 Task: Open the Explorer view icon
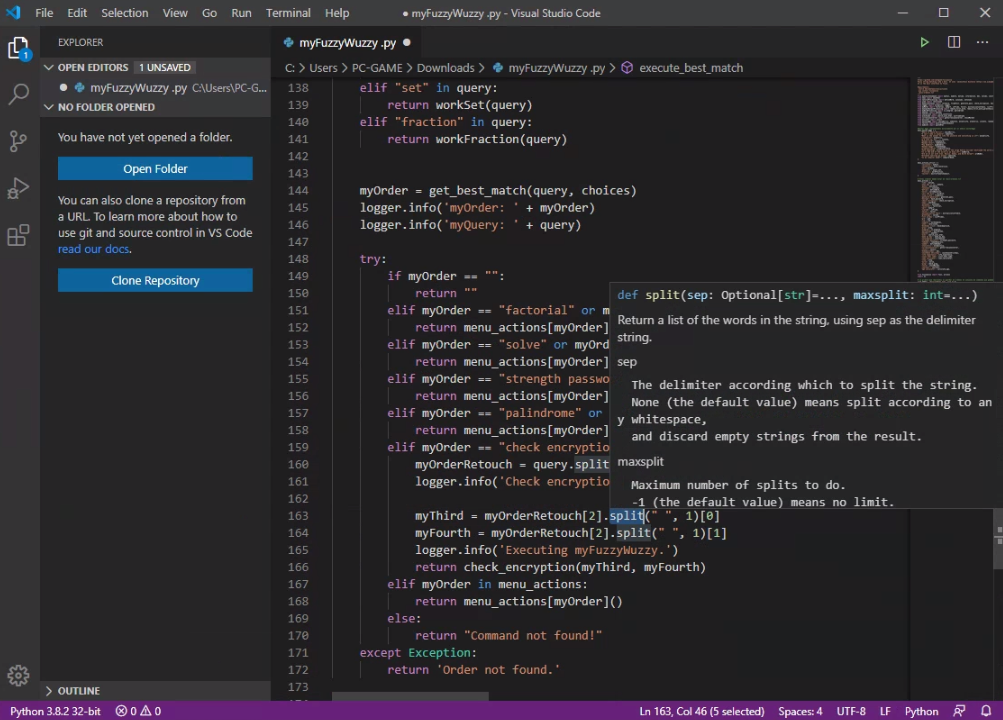coord(20,46)
